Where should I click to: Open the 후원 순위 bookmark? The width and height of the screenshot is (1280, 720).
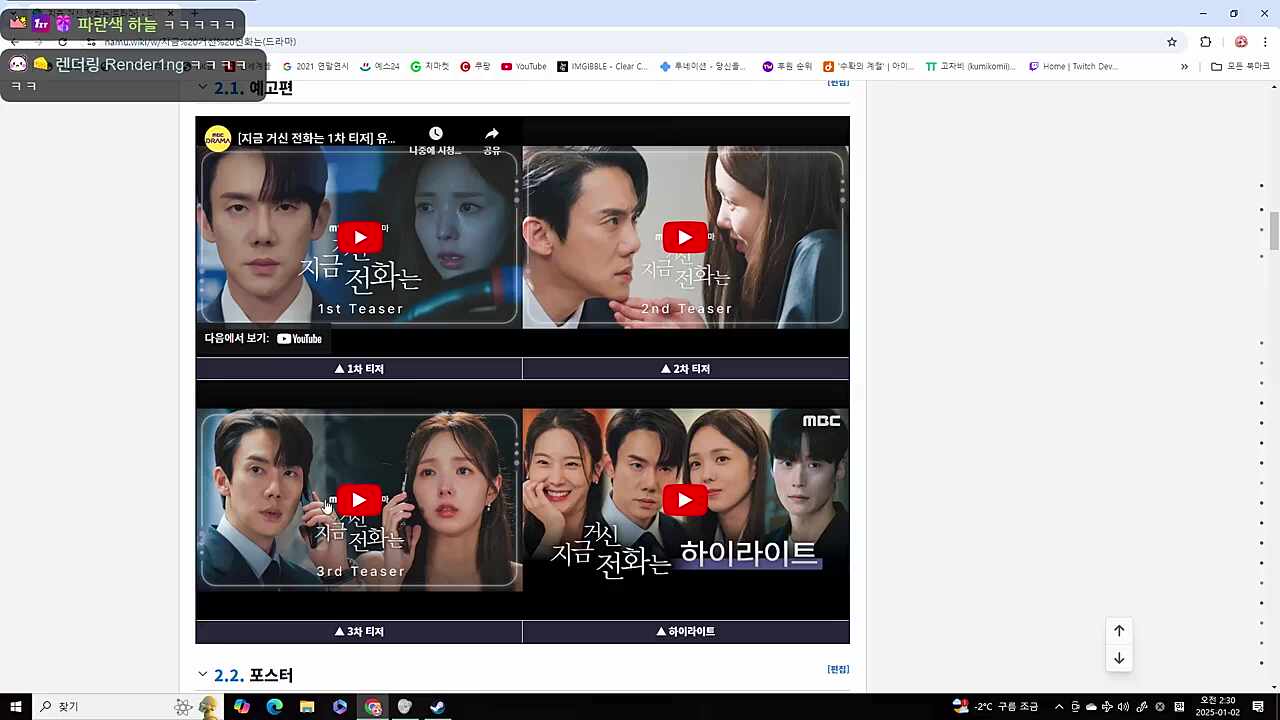click(x=788, y=67)
